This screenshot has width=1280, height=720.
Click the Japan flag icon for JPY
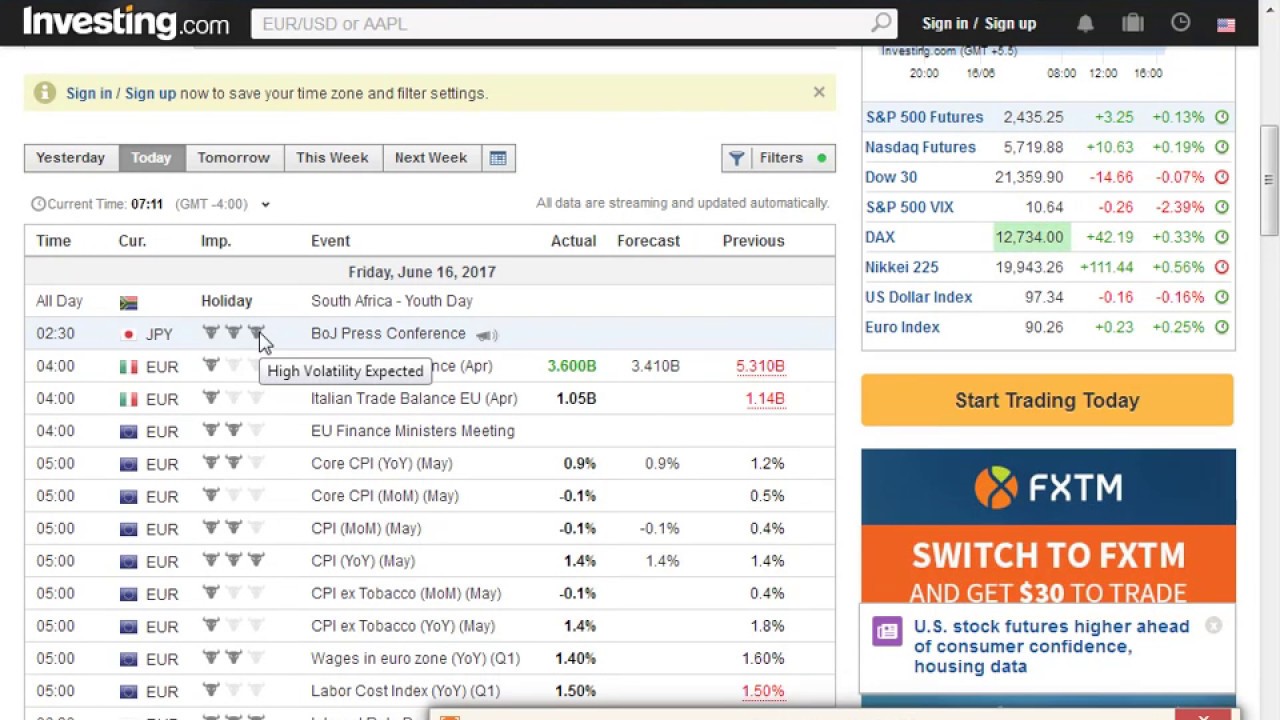128,335
